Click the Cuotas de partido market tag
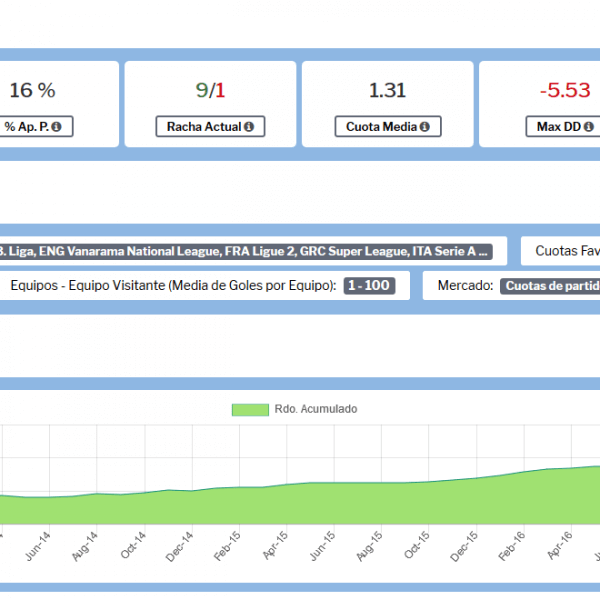Screen dimensions: 600x600 [550, 286]
